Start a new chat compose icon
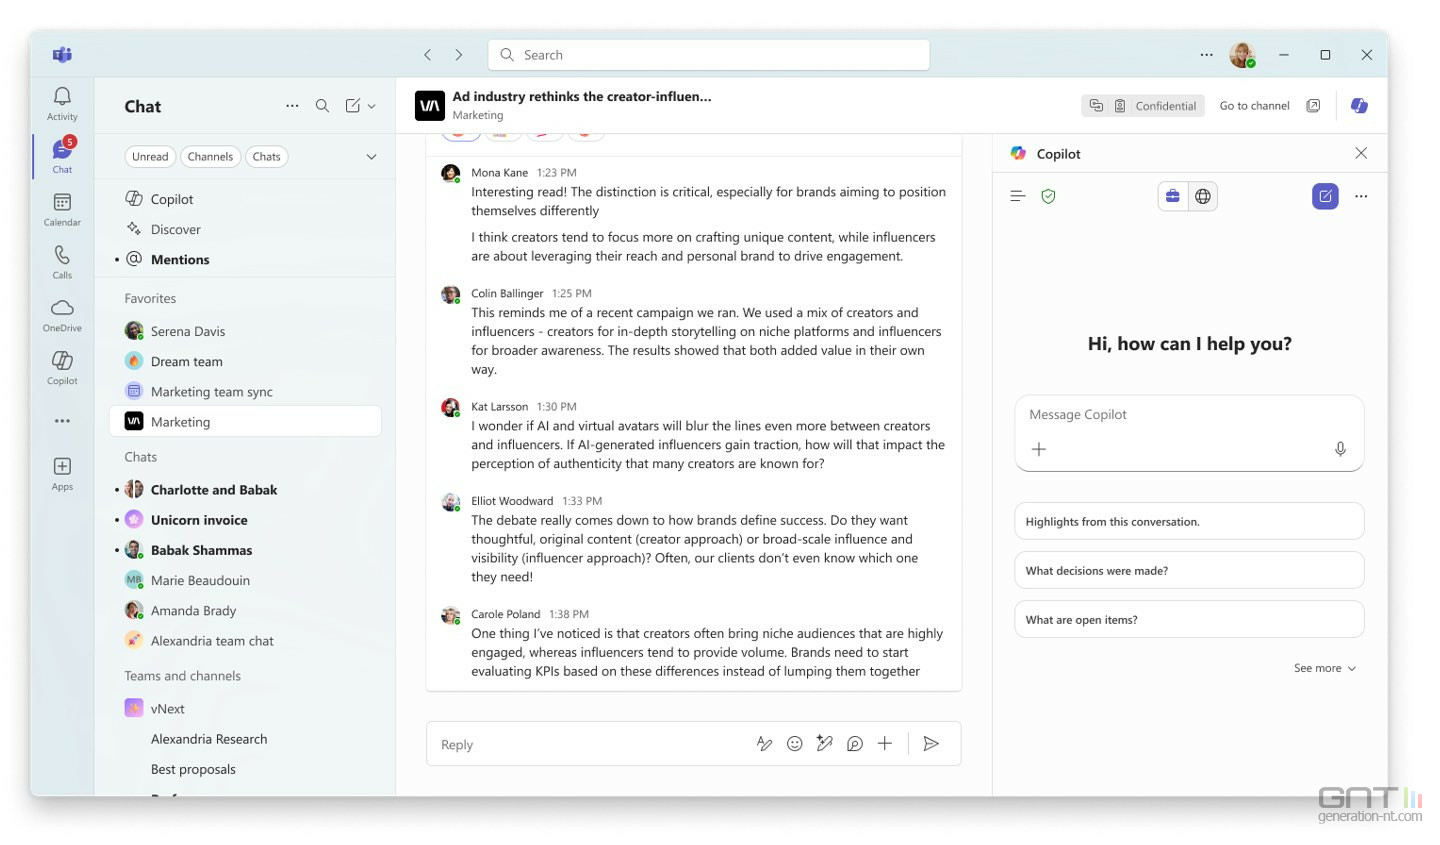The width and height of the screenshot is (1440, 845). click(x=353, y=105)
